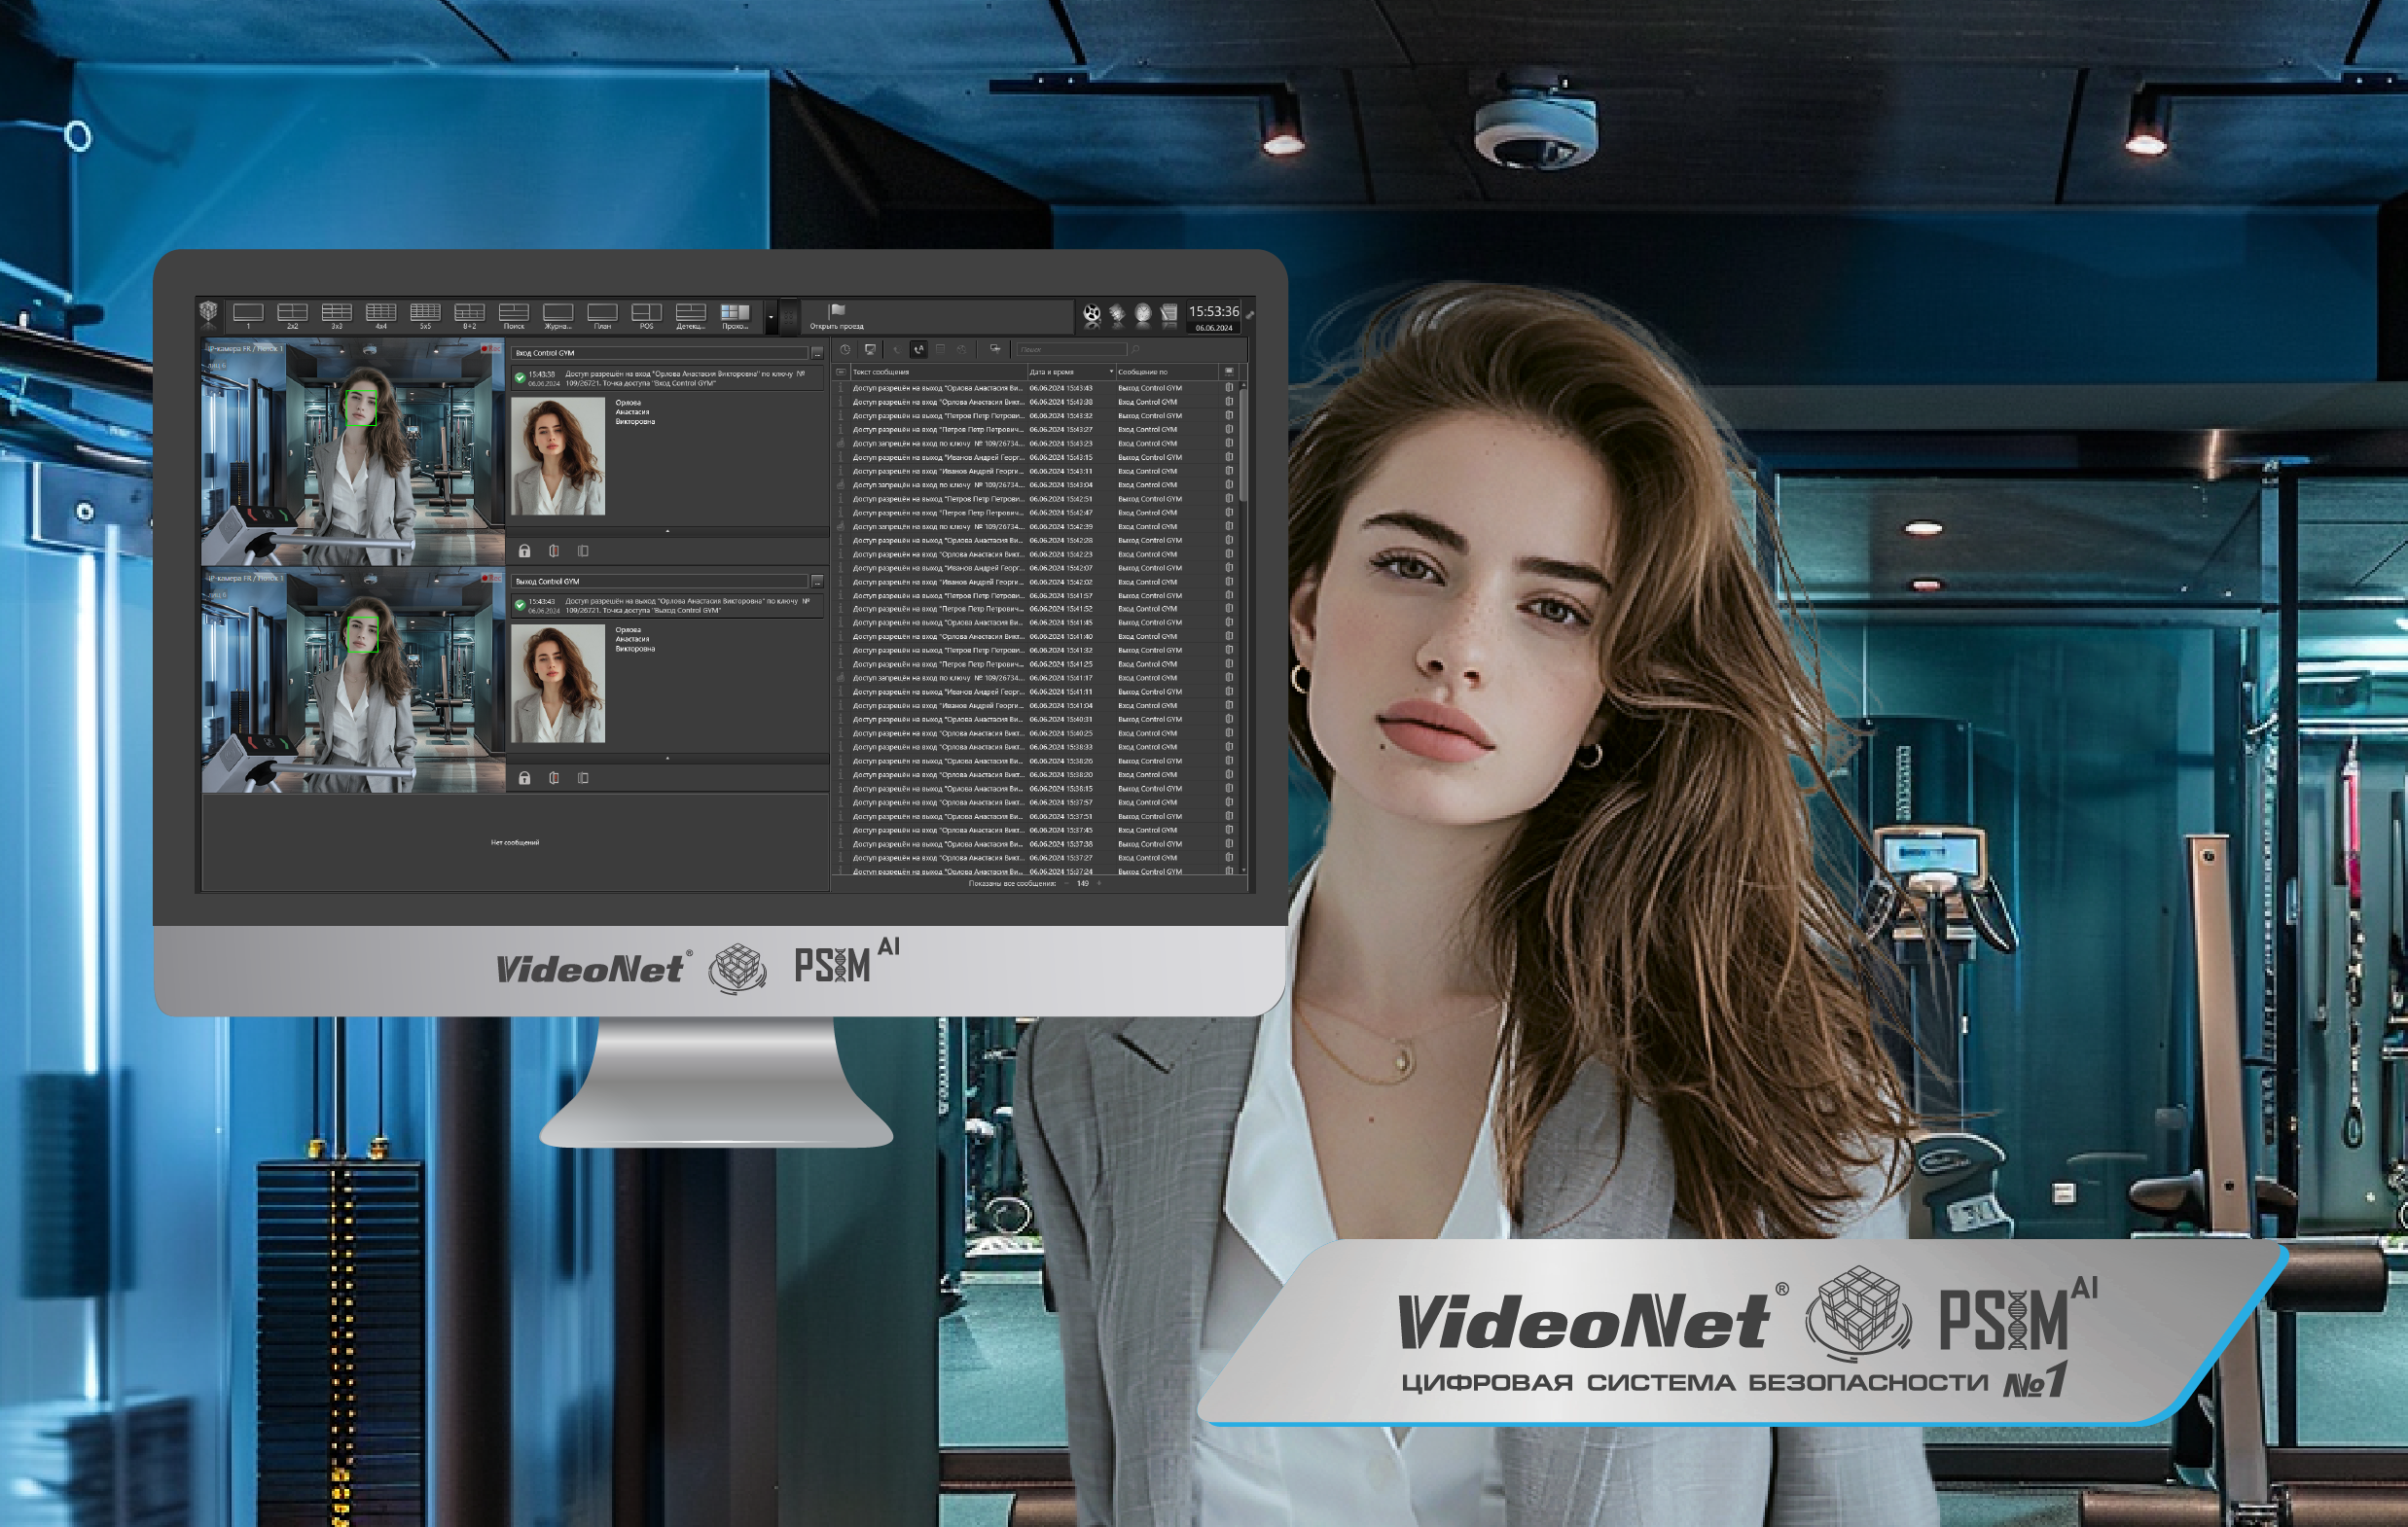This screenshot has width=2408, height=1527.
Task: Click the red door icon in the Вход panel
Action: (x=554, y=551)
